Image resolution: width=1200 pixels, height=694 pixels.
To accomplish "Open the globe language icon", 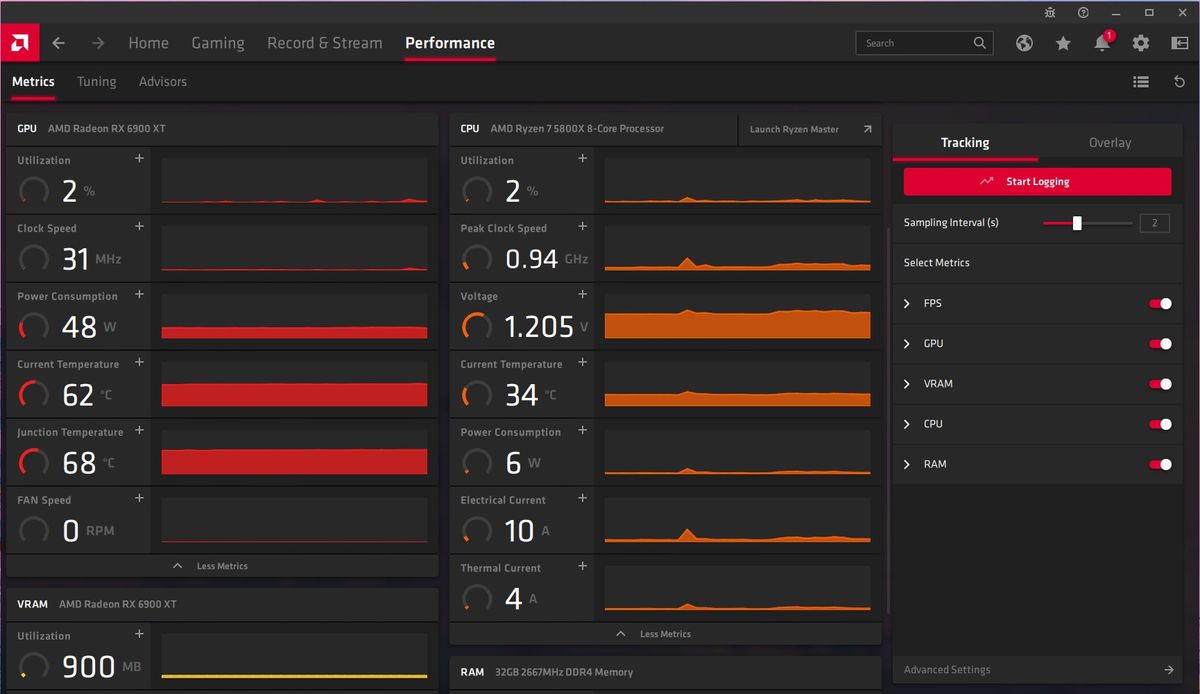I will [x=1024, y=43].
